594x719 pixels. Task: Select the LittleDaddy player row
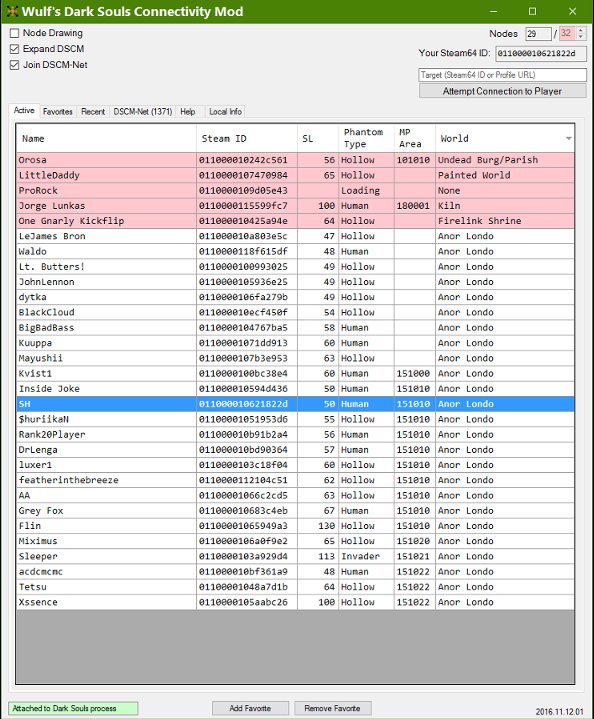click(295, 175)
